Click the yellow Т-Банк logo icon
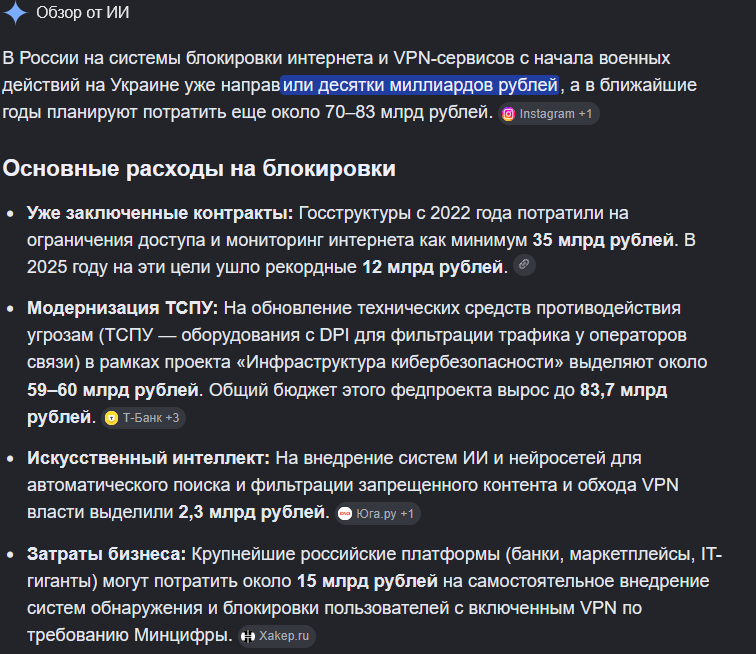This screenshot has height=654, width=756. (111, 418)
